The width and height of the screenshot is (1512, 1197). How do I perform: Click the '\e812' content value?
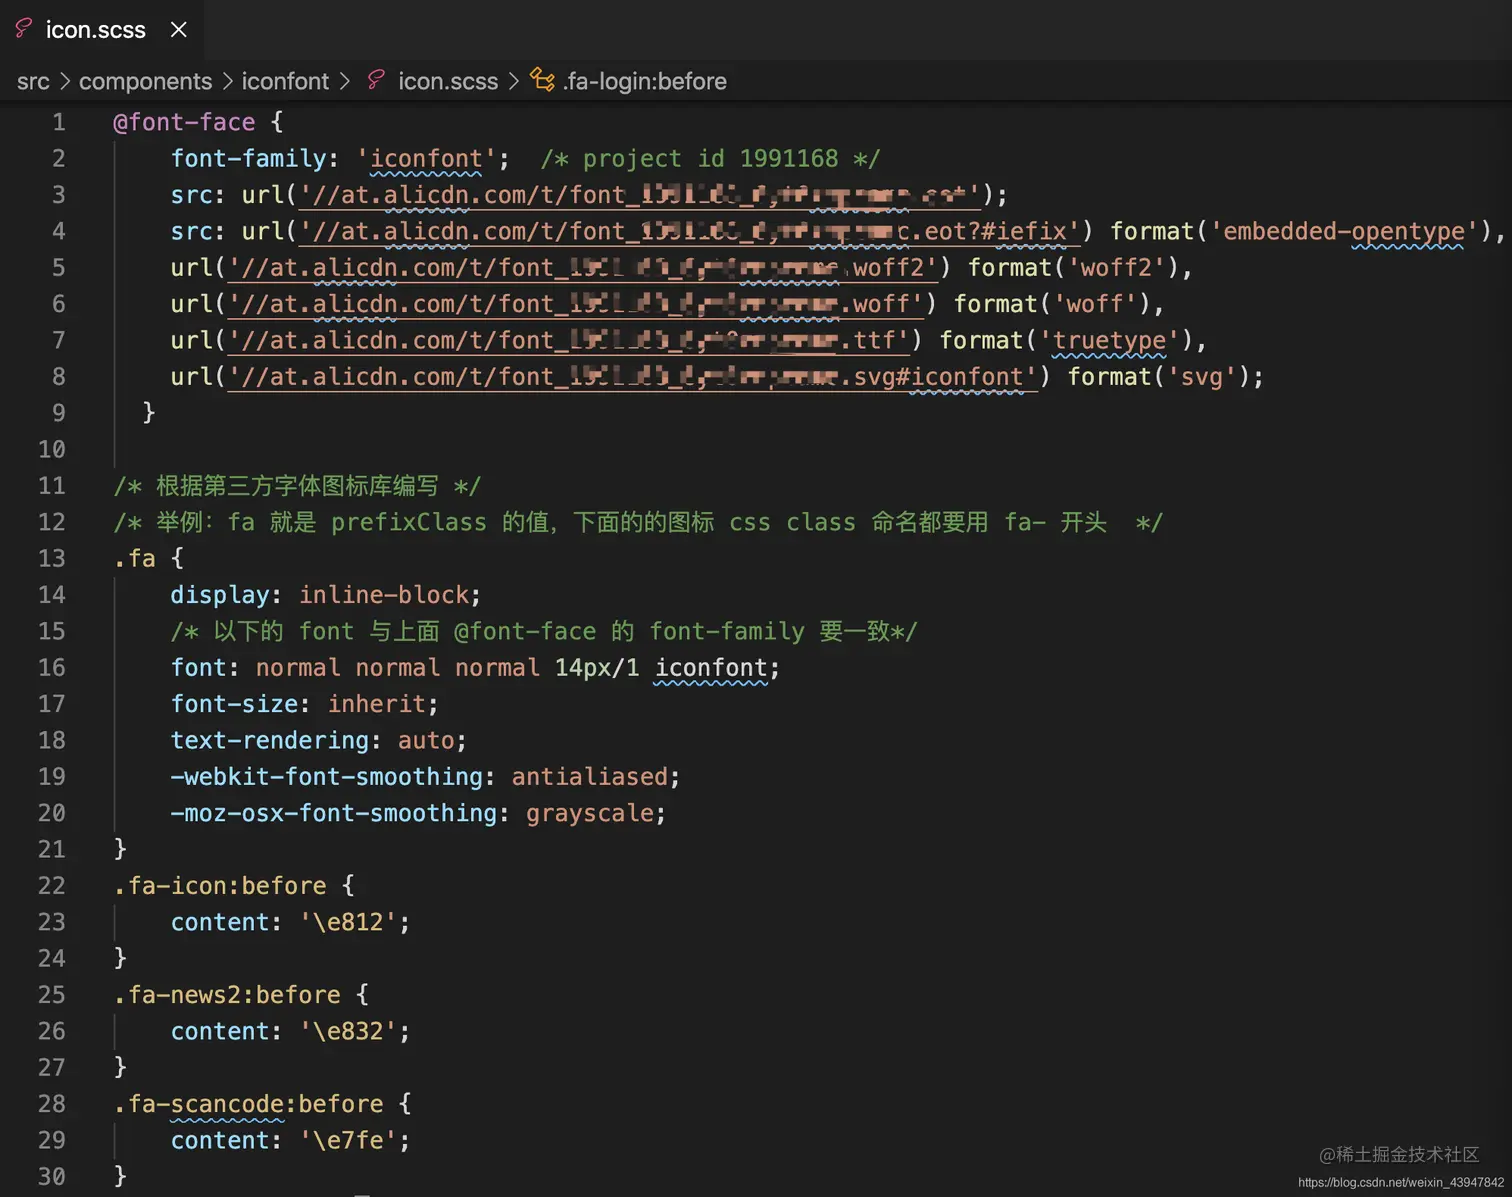coord(348,922)
